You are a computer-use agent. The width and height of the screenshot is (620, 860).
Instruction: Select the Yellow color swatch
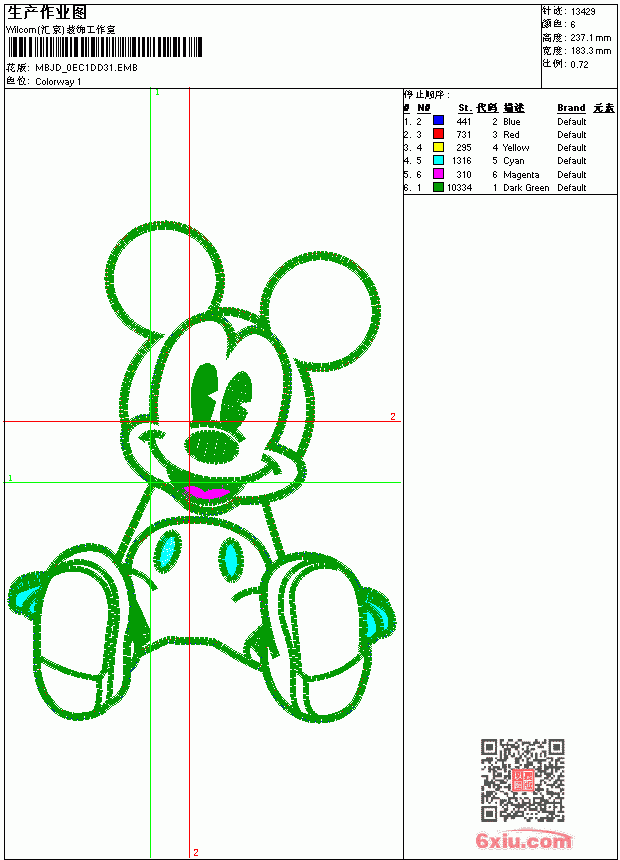pos(438,147)
